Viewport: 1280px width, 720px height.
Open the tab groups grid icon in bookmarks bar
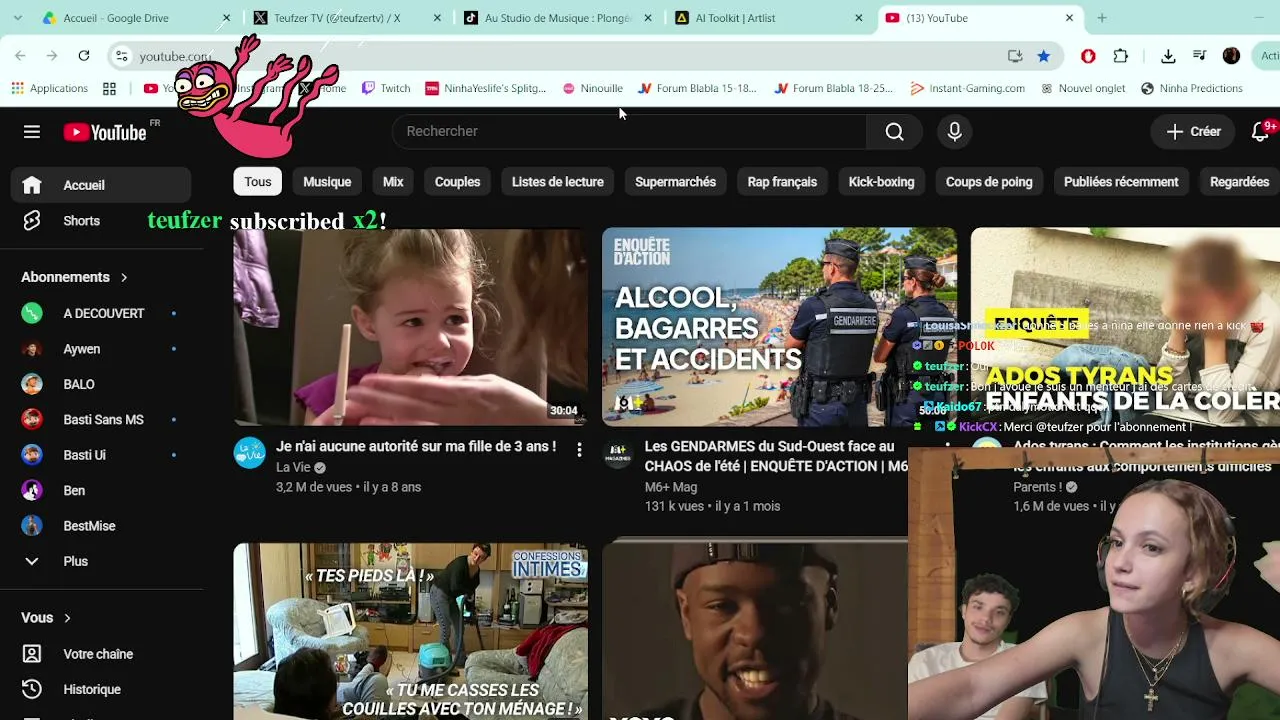[x=109, y=88]
